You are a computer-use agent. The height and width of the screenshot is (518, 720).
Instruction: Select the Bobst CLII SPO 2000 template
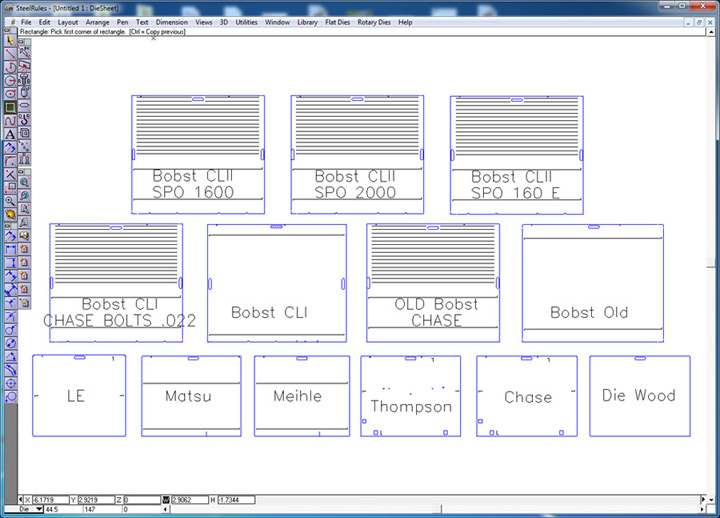pyautogui.click(x=357, y=154)
